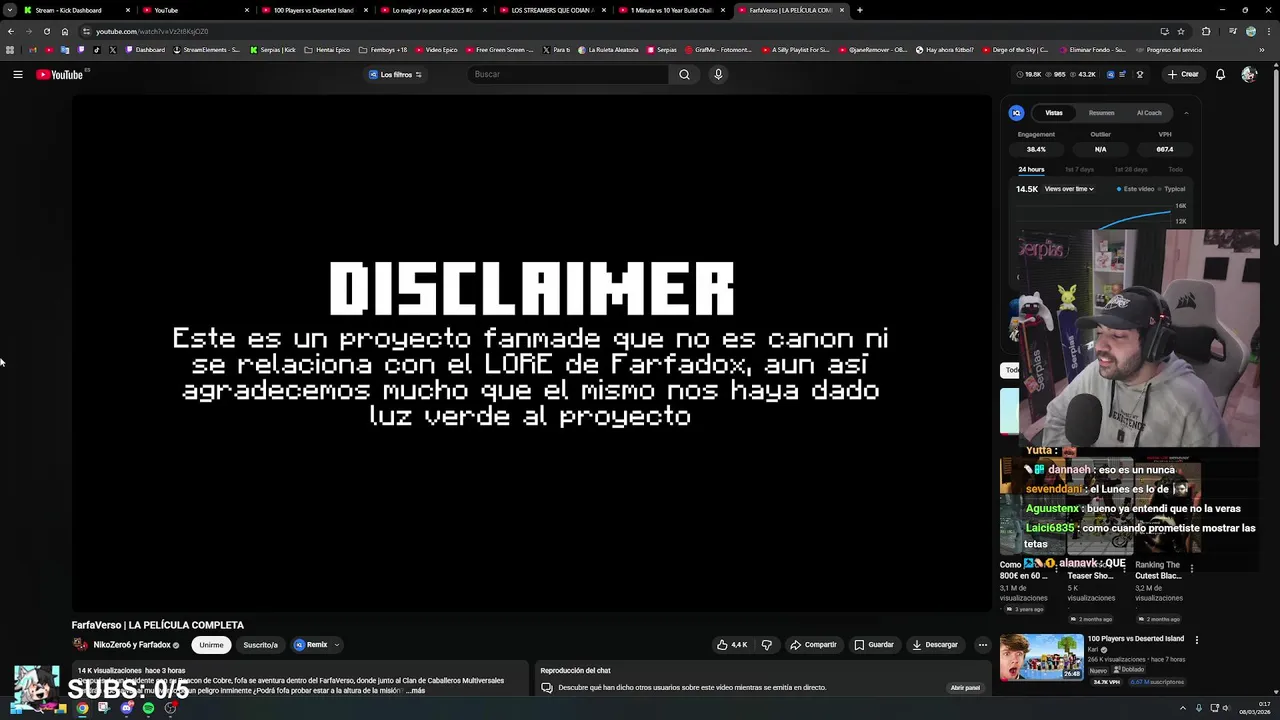Viewport: 1280px width, 720px height.
Task: Click the browser address bar URL
Action: coord(152,31)
